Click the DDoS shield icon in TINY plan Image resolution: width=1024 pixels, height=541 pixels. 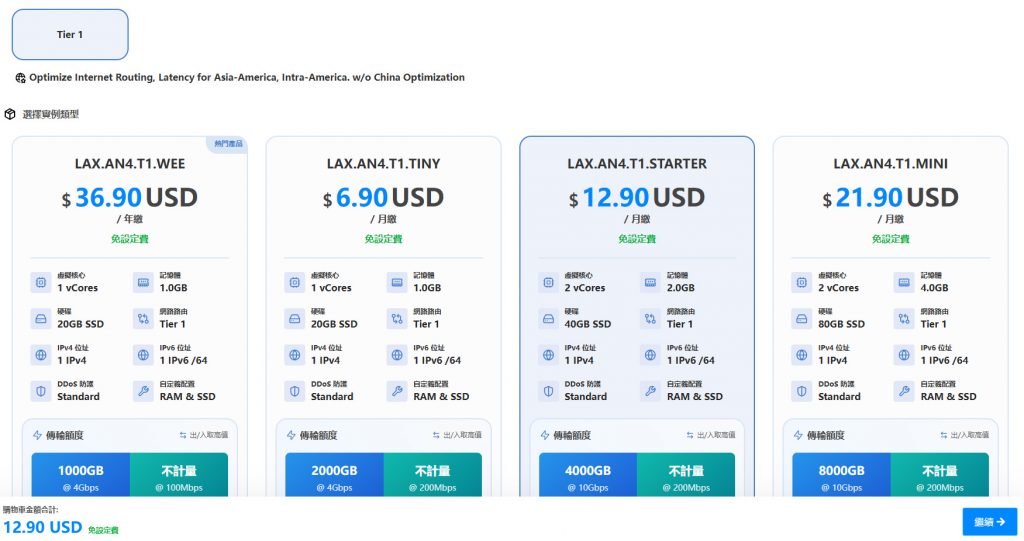click(294, 391)
